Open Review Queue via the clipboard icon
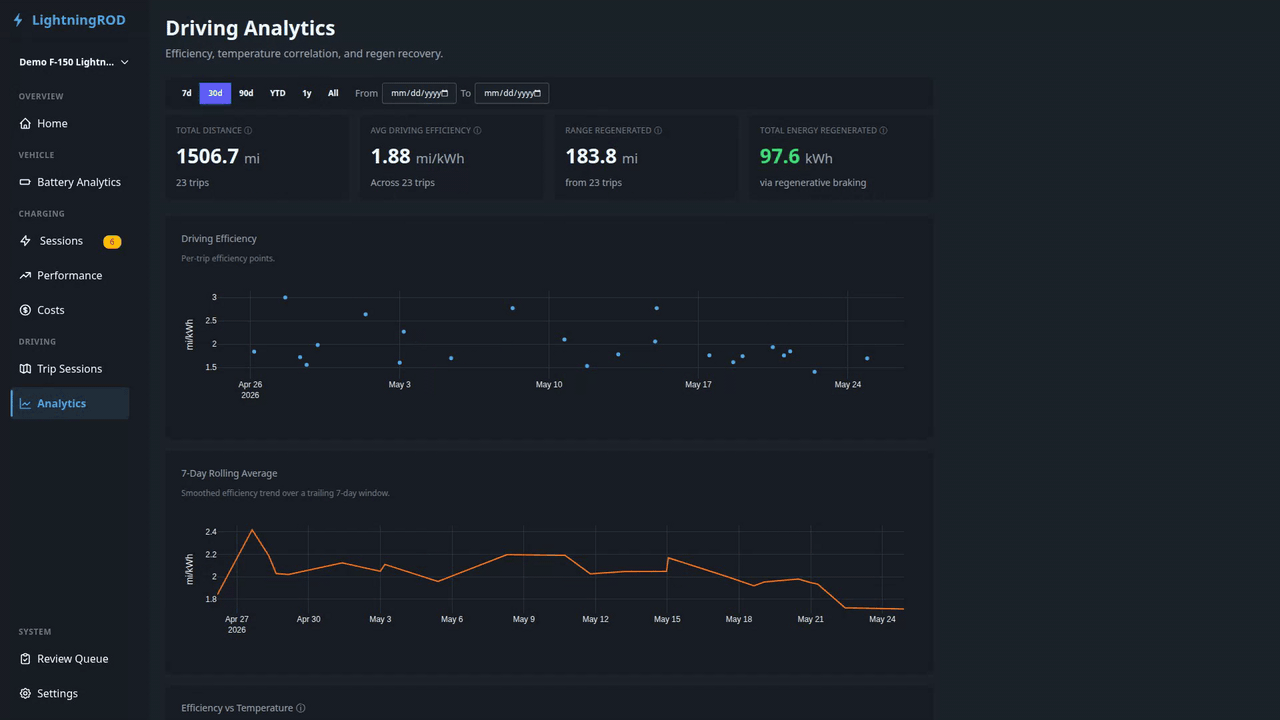The image size is (1280, 720). tap(25, 659)
